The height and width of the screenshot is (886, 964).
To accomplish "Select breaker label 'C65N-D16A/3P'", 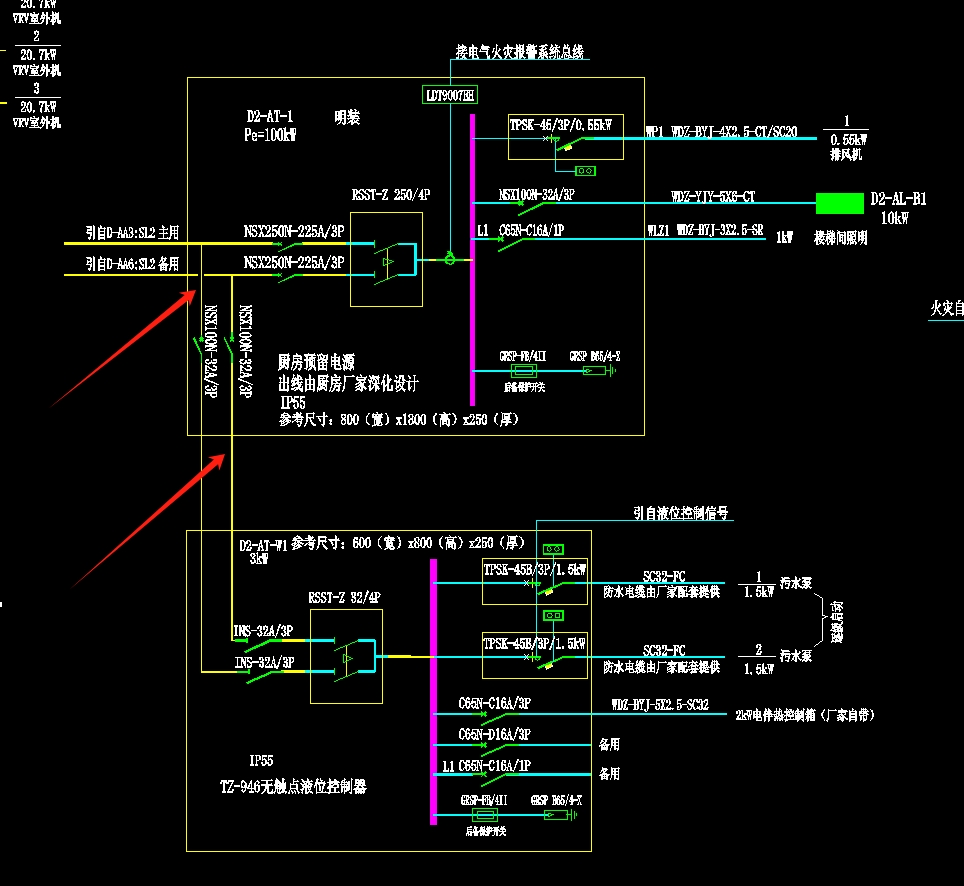I will point(495,734).
